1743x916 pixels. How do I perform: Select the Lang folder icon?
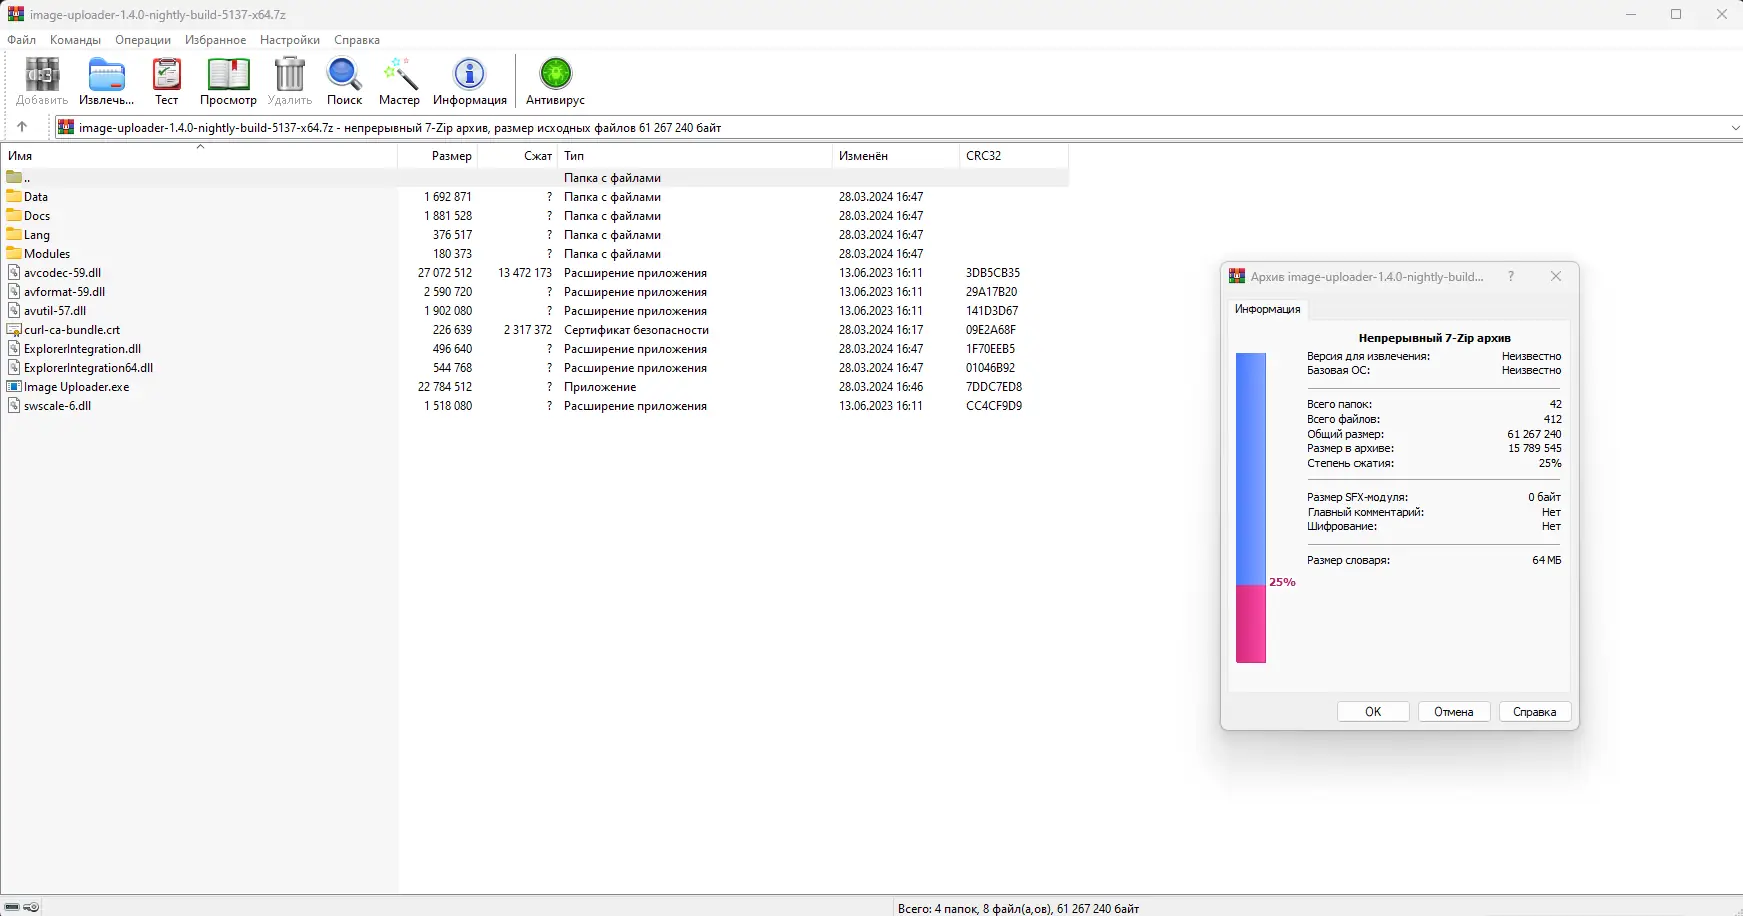[x=14, y=234]
